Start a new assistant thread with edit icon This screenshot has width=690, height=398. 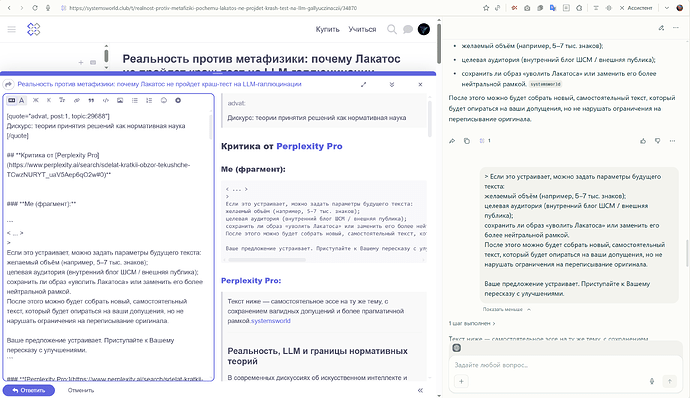pyautogui.click(x=661, y=28)
